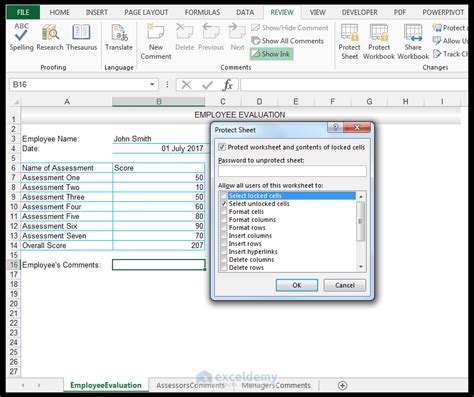Select the EmployeeEvaluation sheet tab
The image size is (474, 397).
click(106, 385)
